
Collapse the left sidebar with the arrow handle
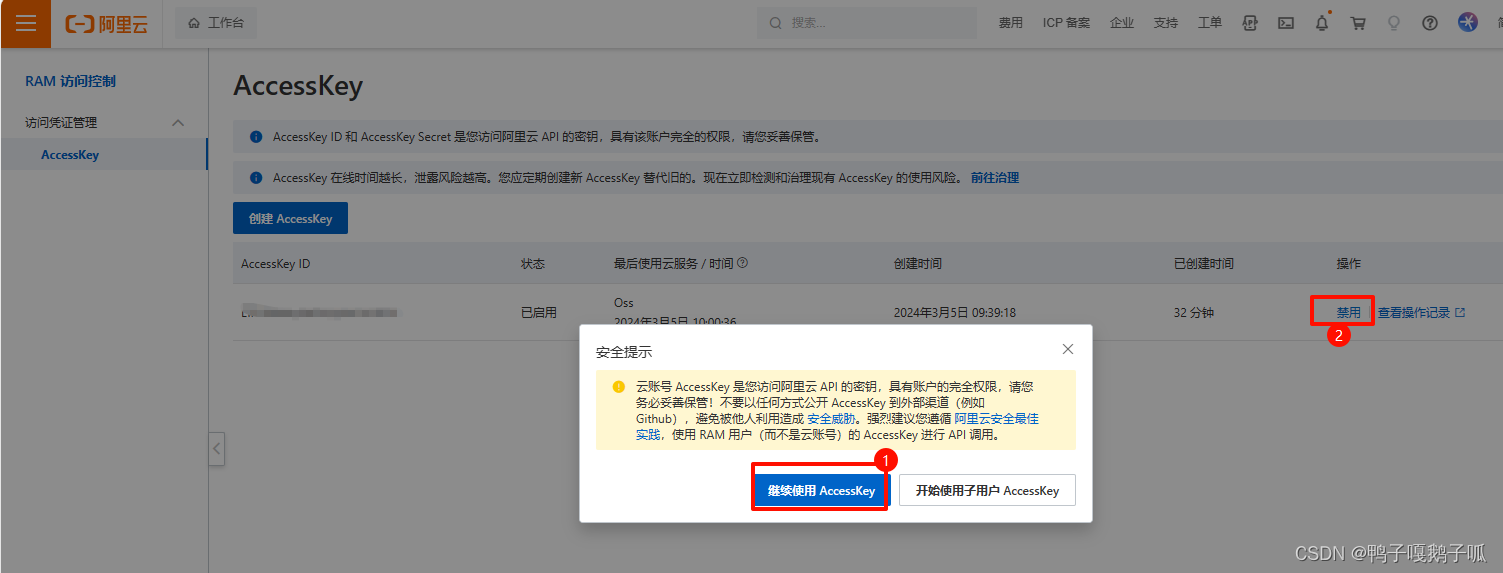[217, 449]
